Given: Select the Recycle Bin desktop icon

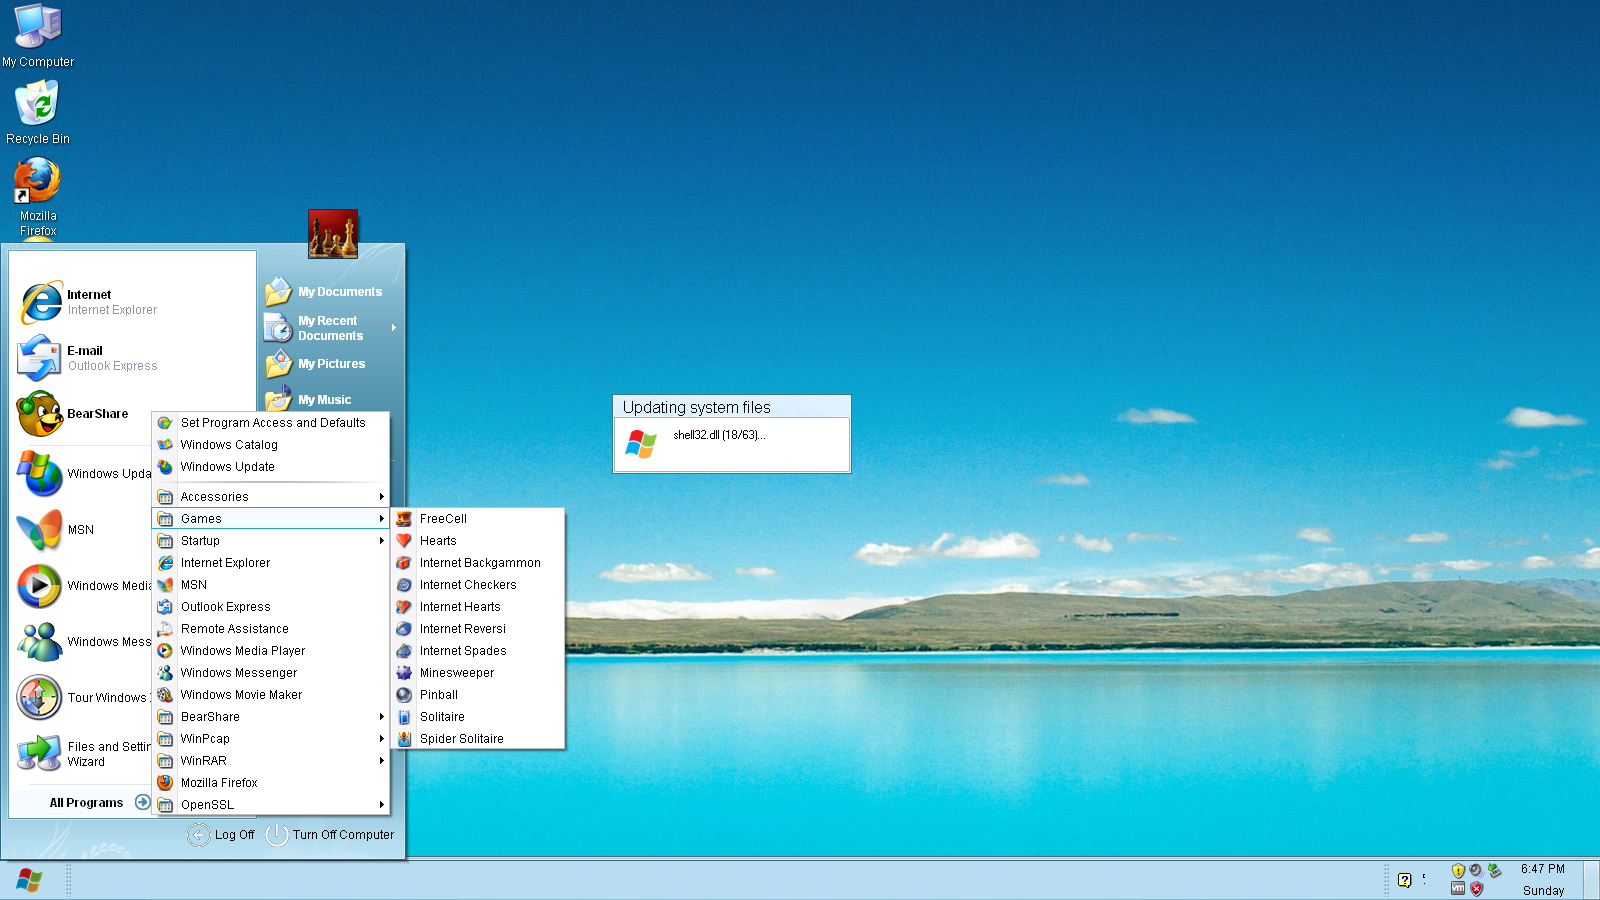Looking at the screenshot, I should (38, 112).
